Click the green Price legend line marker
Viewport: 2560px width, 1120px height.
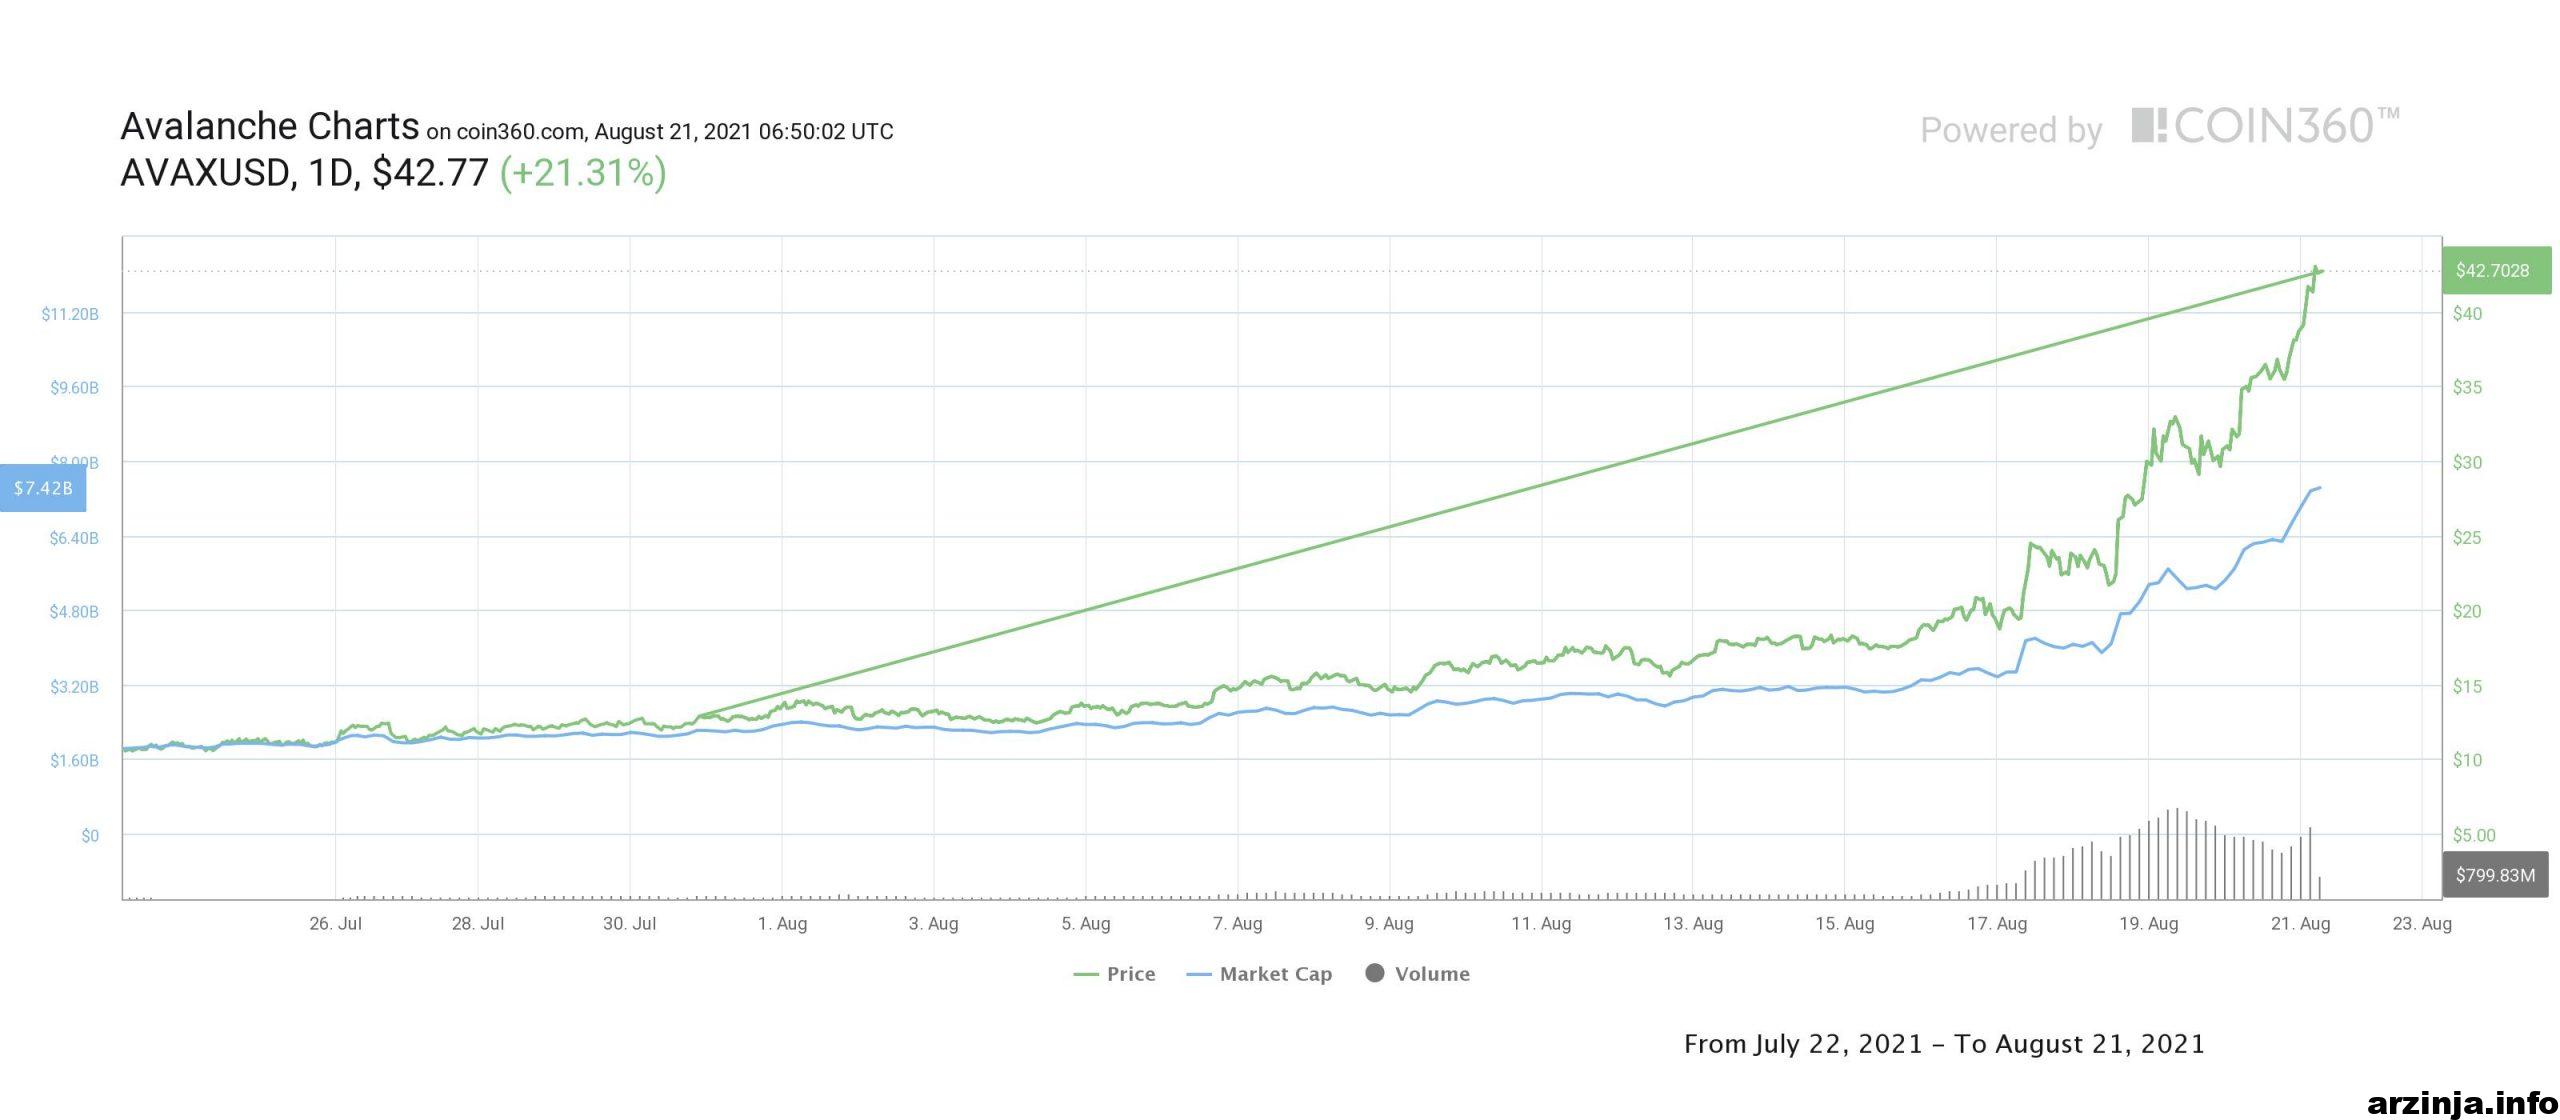tap(1086, 974)
